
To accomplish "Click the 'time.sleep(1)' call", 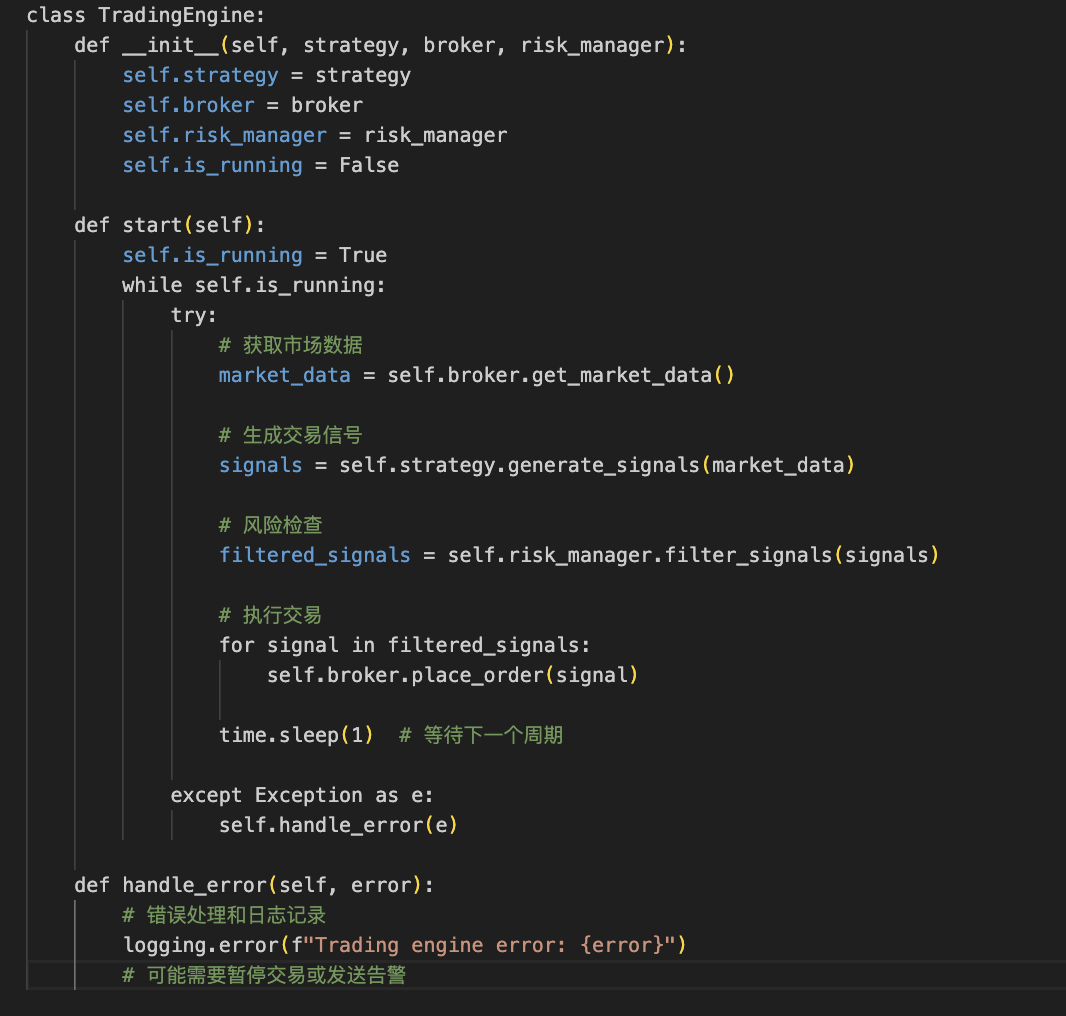I will 296,734.
